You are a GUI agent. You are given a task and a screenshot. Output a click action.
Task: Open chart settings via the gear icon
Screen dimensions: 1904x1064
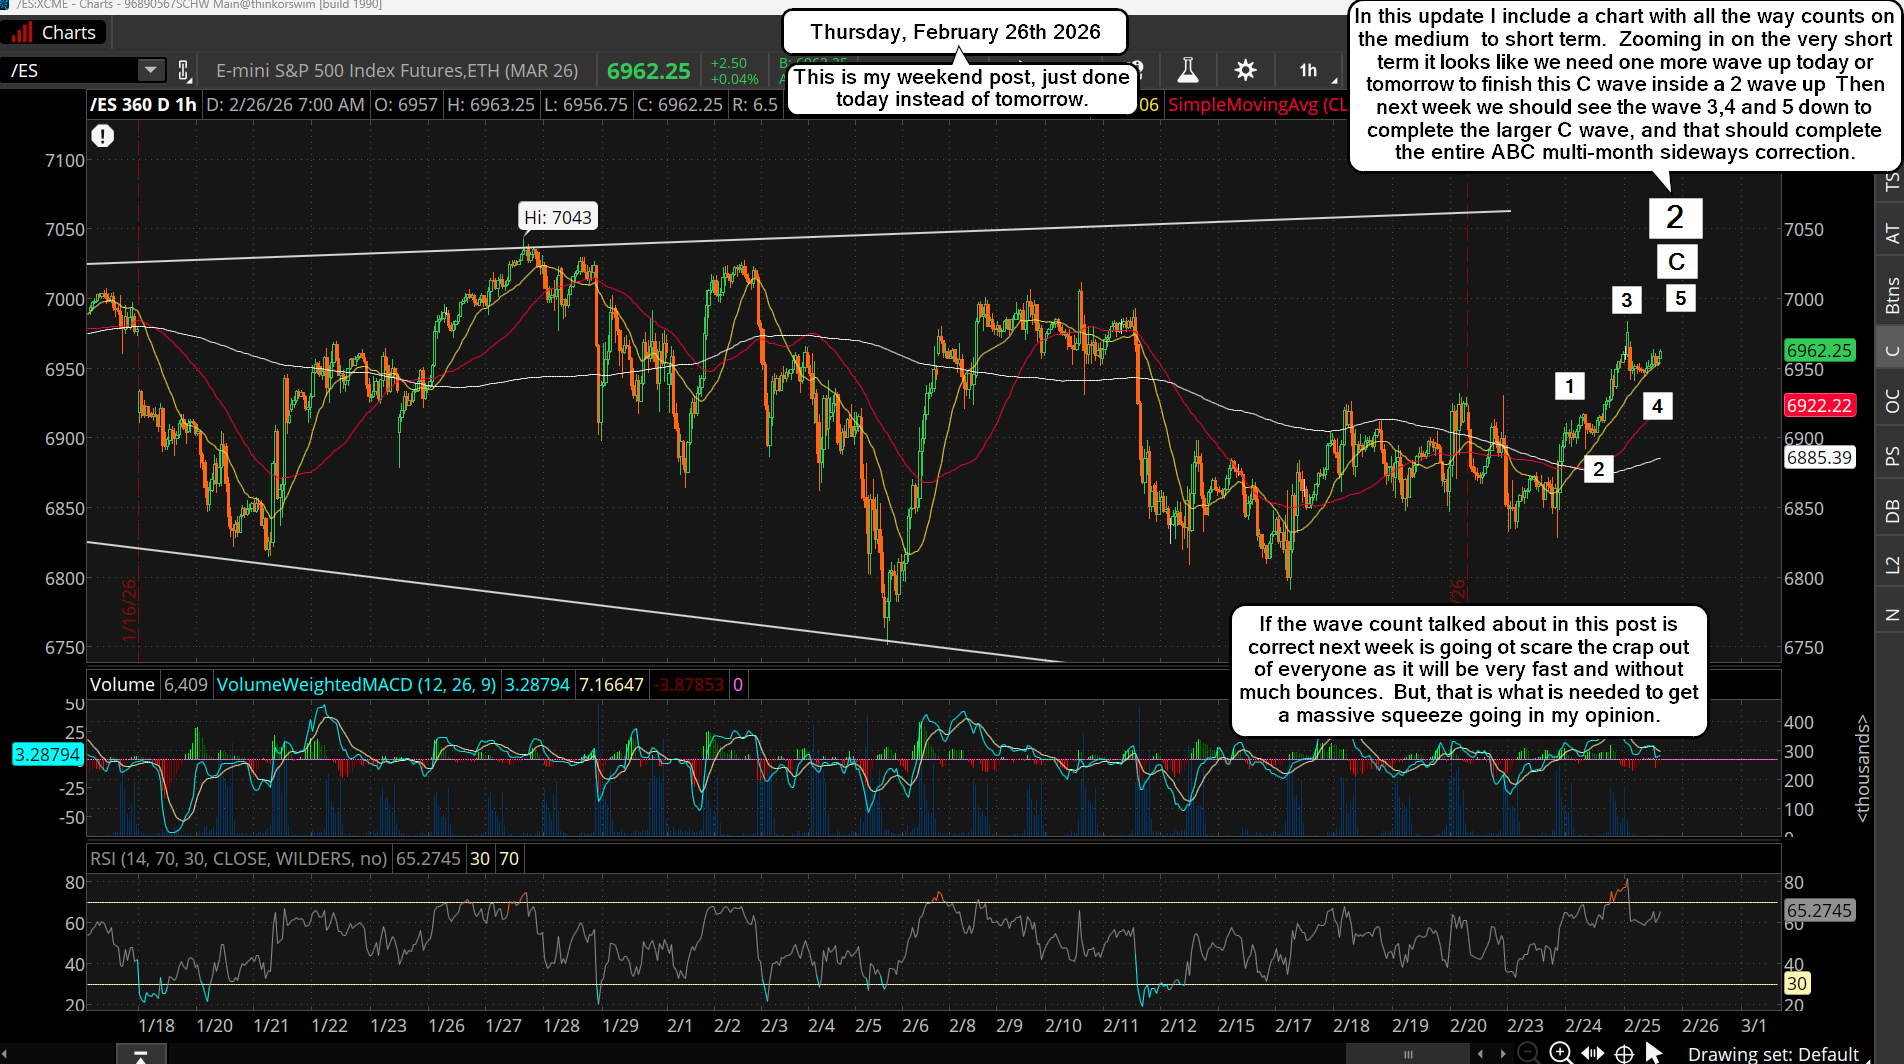click(1245, 70)
